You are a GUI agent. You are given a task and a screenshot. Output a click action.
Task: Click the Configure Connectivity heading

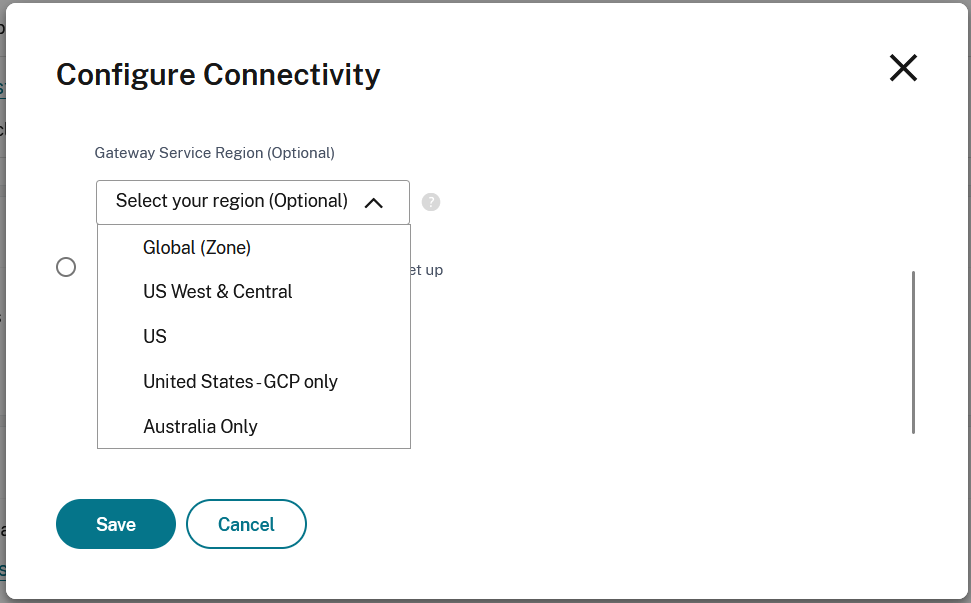pyautogui.click(x=219, y=74)
